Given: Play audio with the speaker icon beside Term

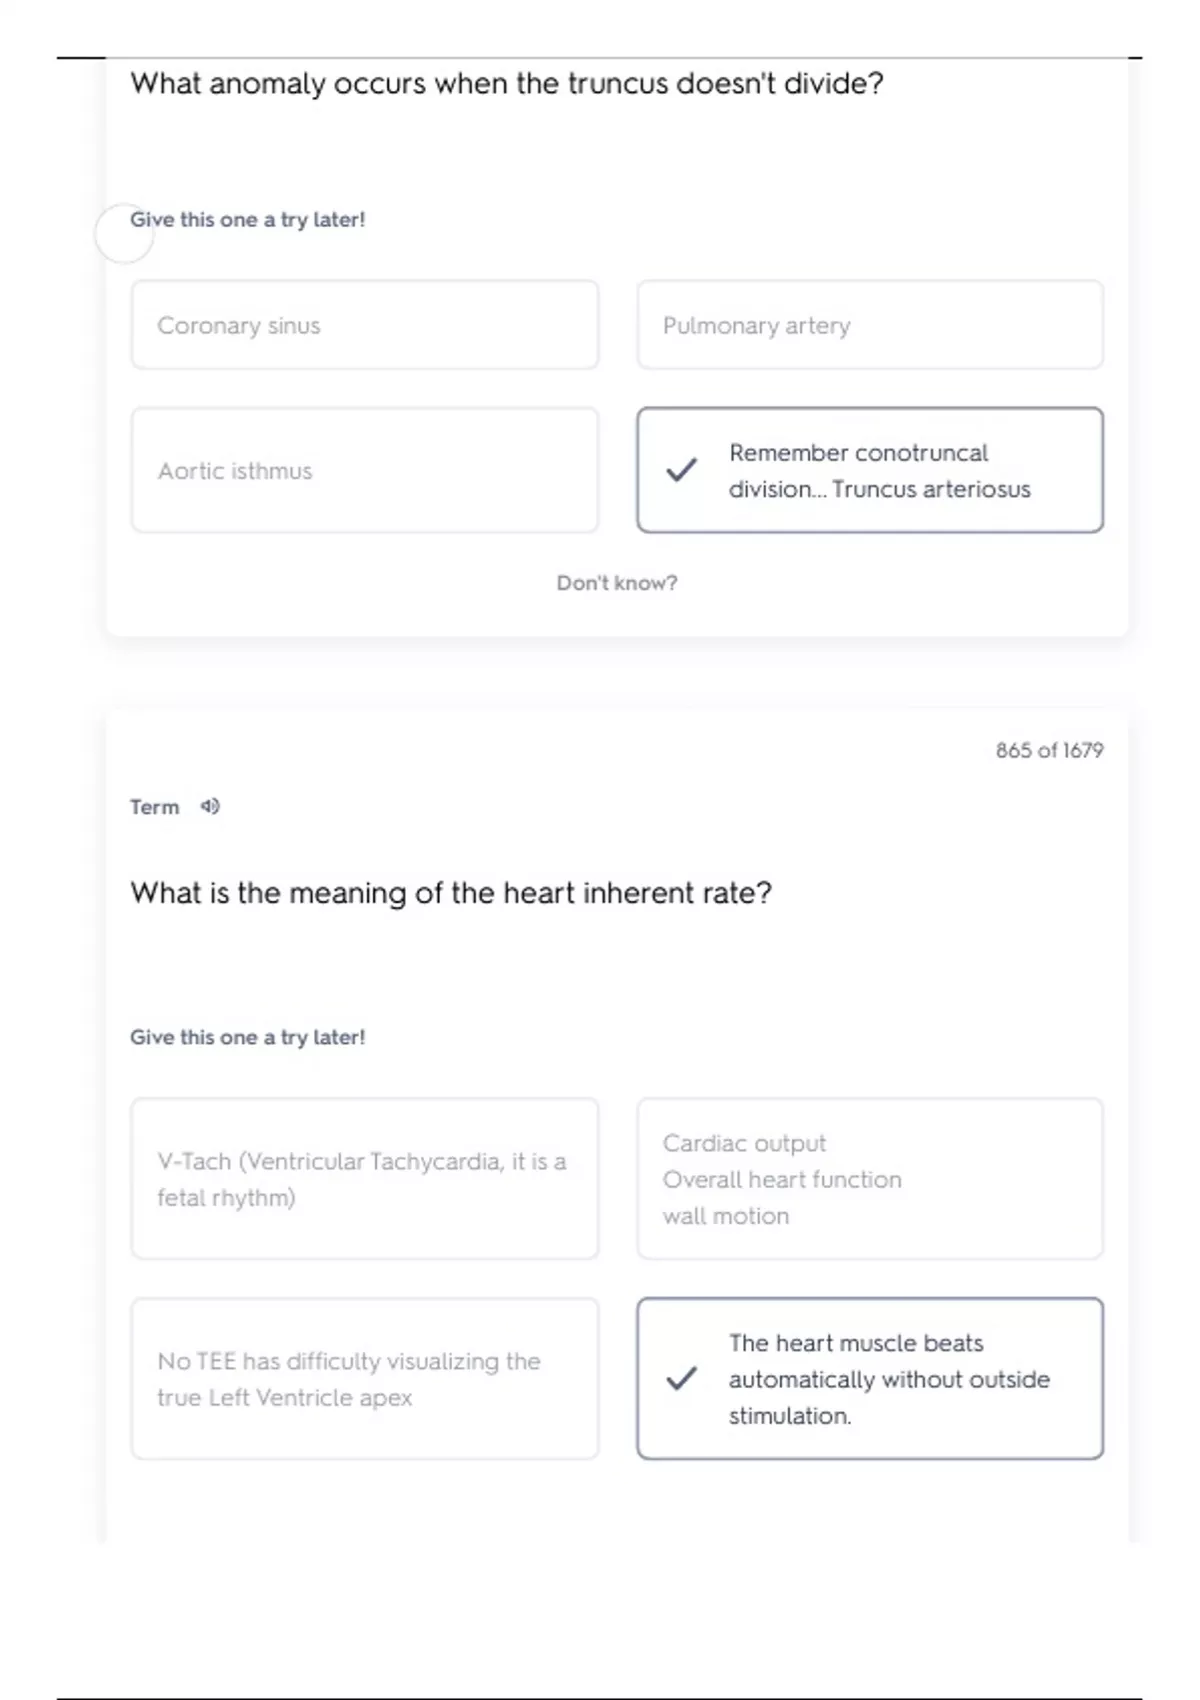Looking at the screenshot, I should pos(210,806).
